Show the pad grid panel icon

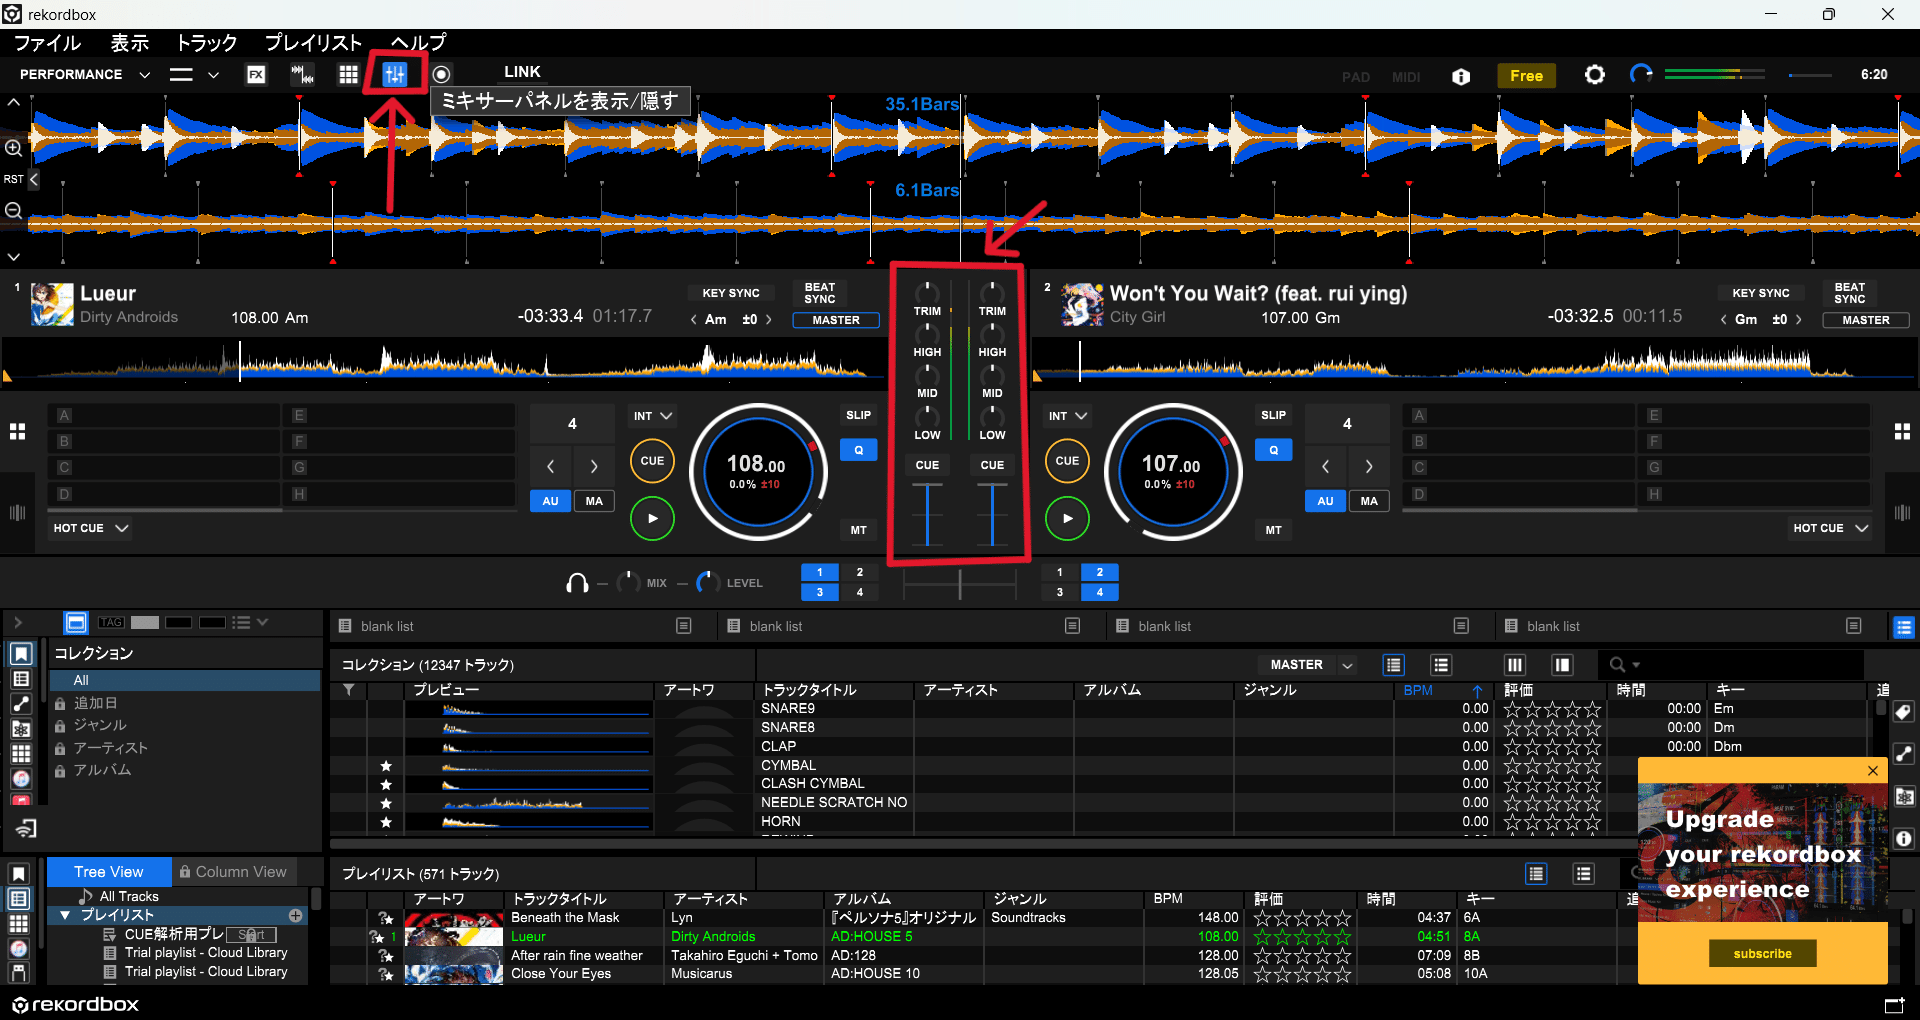pos(348,75)
